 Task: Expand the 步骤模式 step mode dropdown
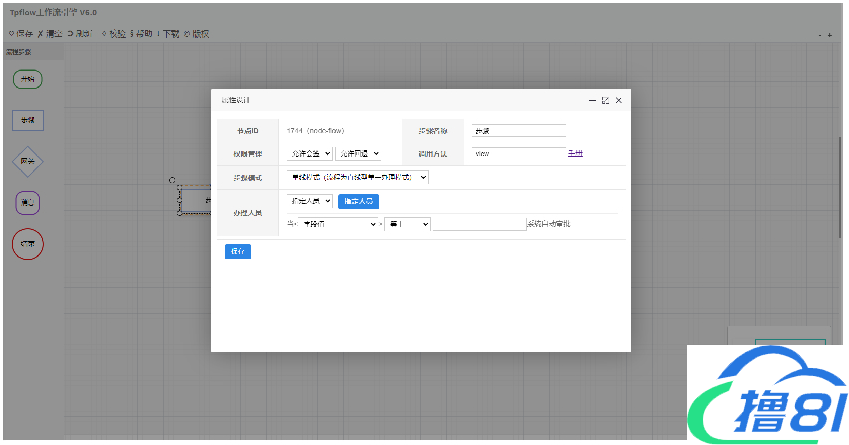coord(357,177)
